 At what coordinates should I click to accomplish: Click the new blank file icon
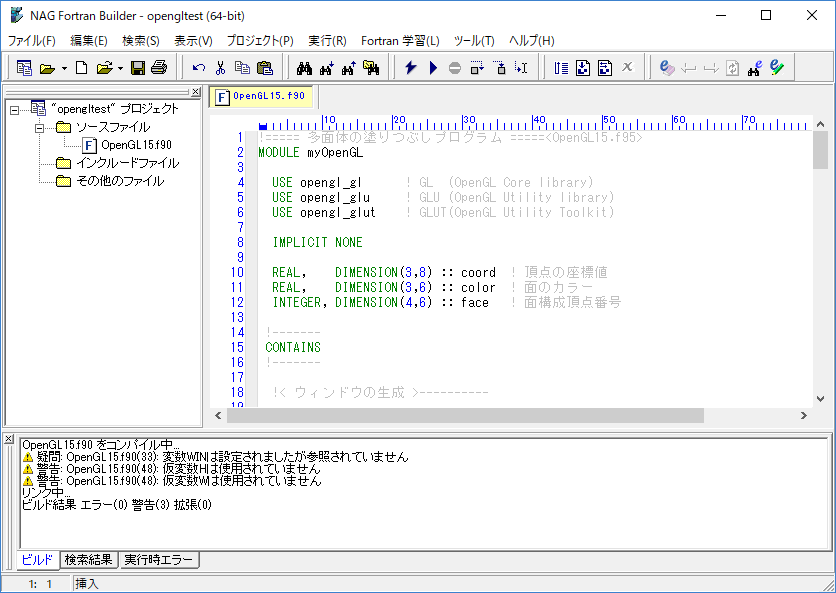(x=82, y=68)
